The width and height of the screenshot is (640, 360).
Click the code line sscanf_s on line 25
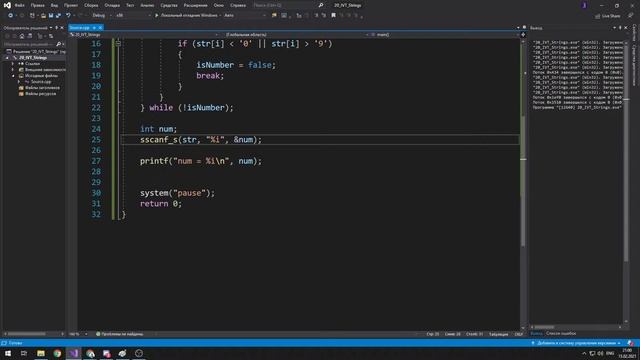coord(200,140)
